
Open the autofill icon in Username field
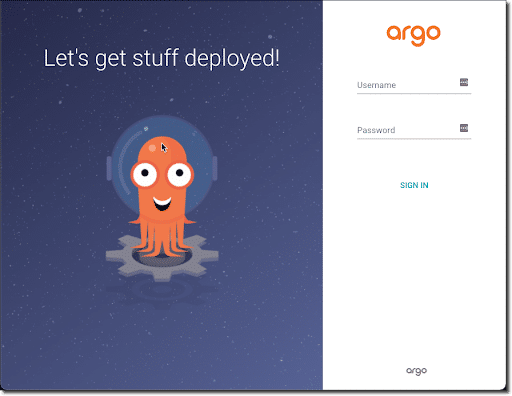(x=464, y=82)
